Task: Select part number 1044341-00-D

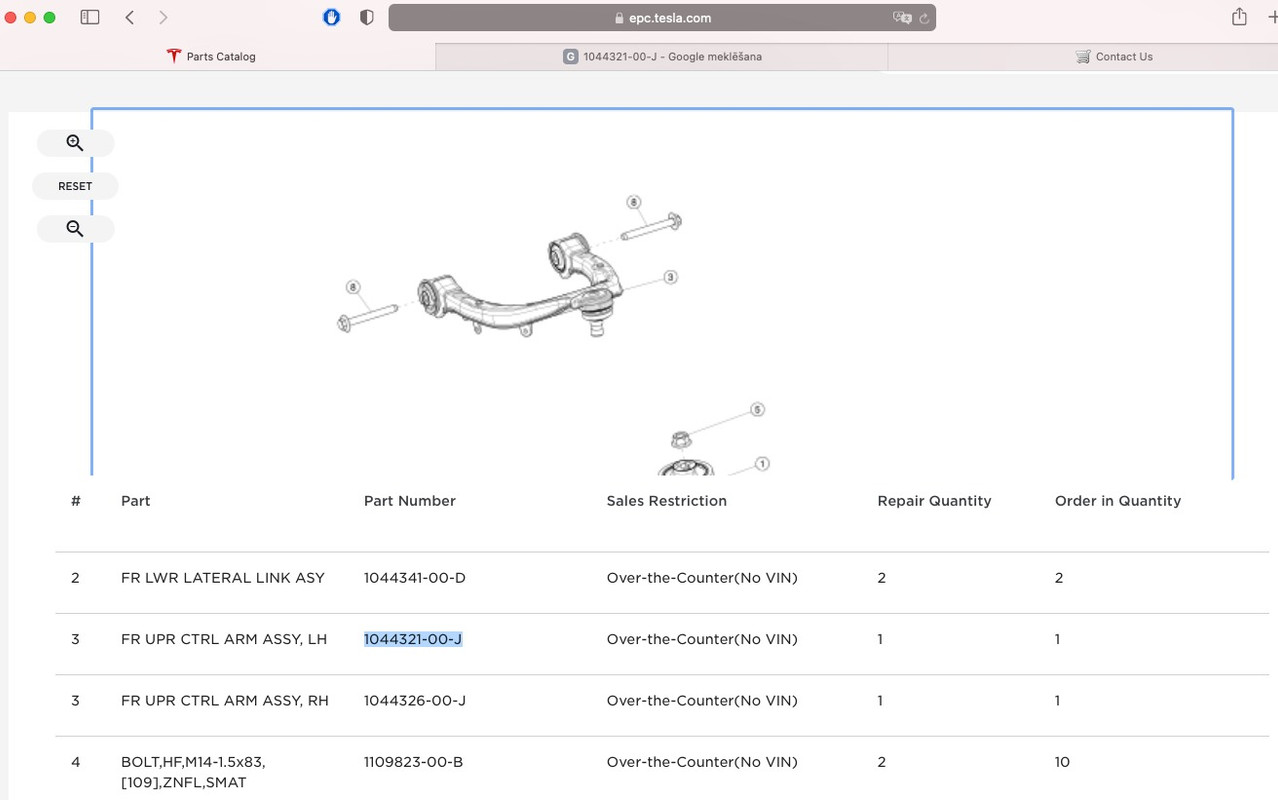Action: click(415, 578)
